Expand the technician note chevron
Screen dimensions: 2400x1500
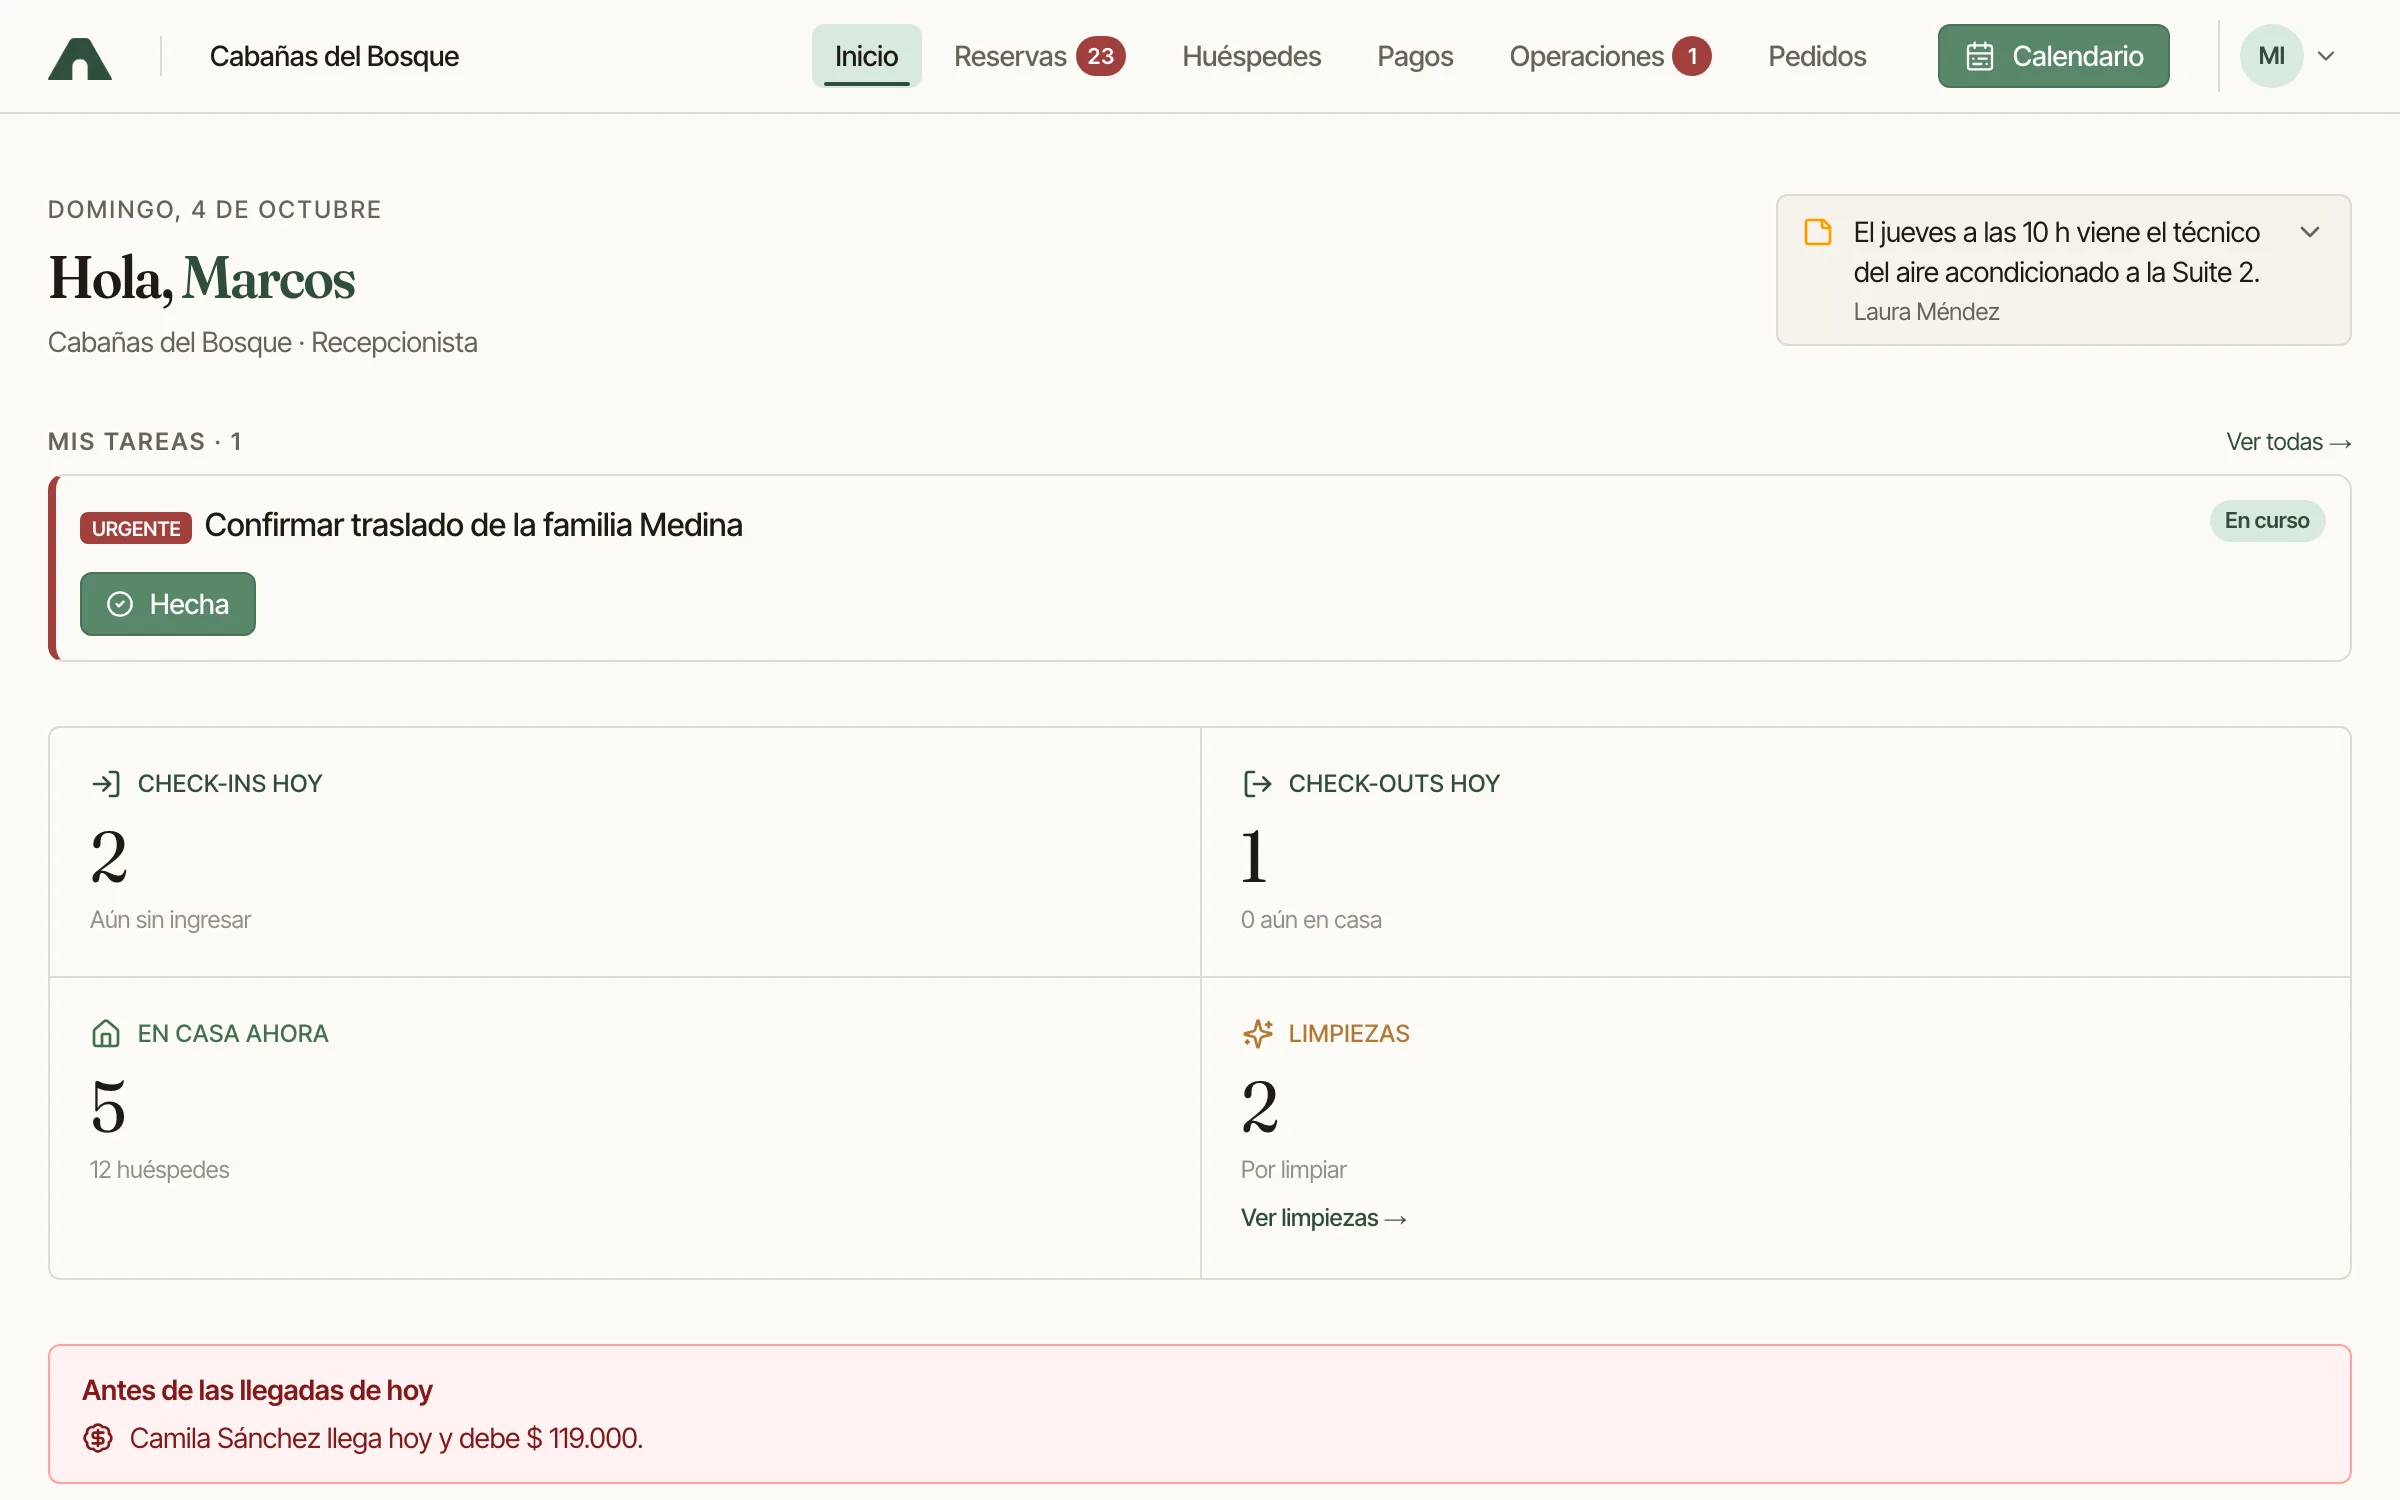coord(2310,232)
